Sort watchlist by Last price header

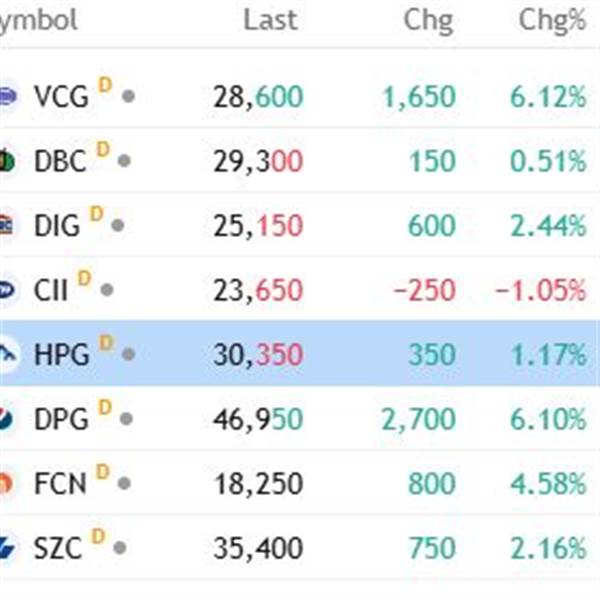(270, 20)
